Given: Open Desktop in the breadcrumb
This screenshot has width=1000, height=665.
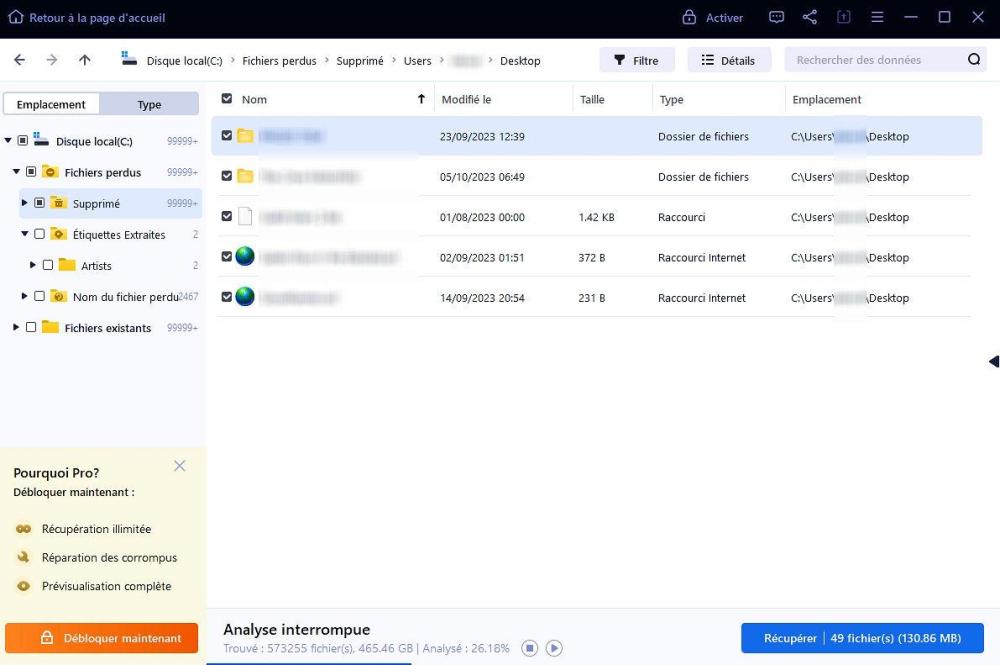Looking at the screenshot, I should point(520,61).
